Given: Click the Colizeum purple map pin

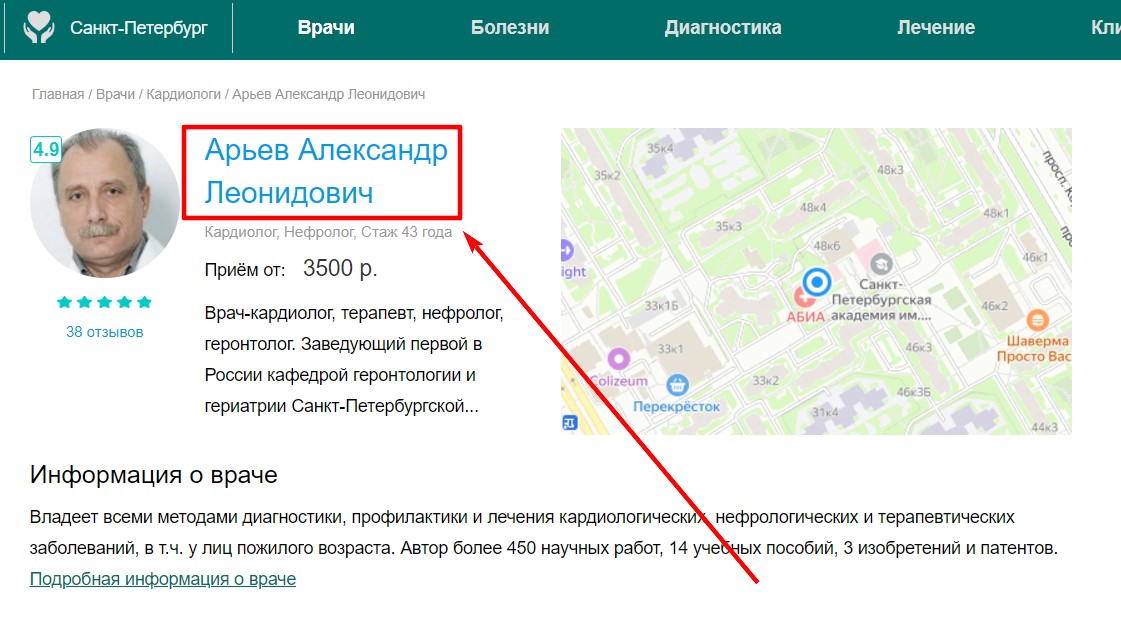Looking at the screenshot, I should click(x=619, y=358).
